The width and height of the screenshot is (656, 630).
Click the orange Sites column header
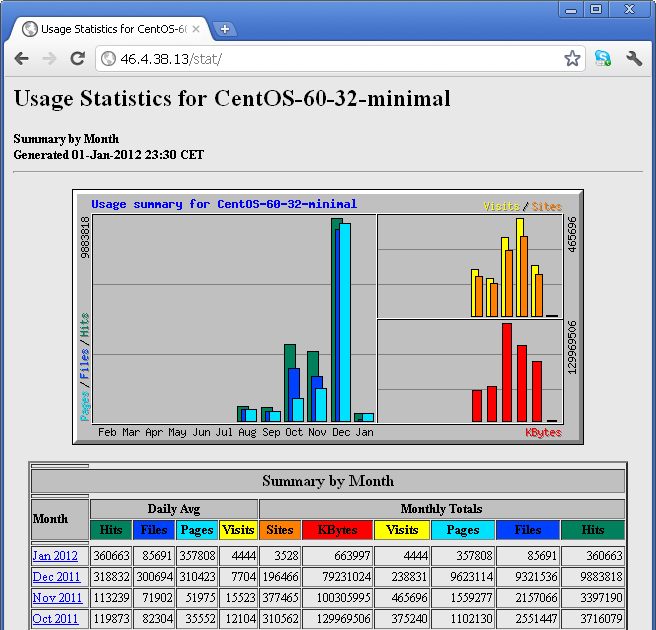280,530
